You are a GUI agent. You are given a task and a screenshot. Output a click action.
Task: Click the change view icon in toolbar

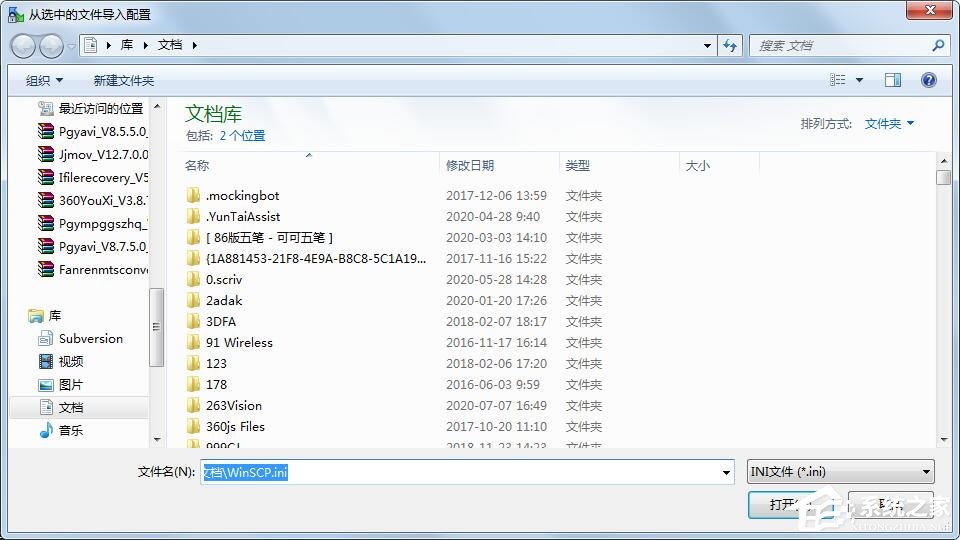(x=838, y=80)
